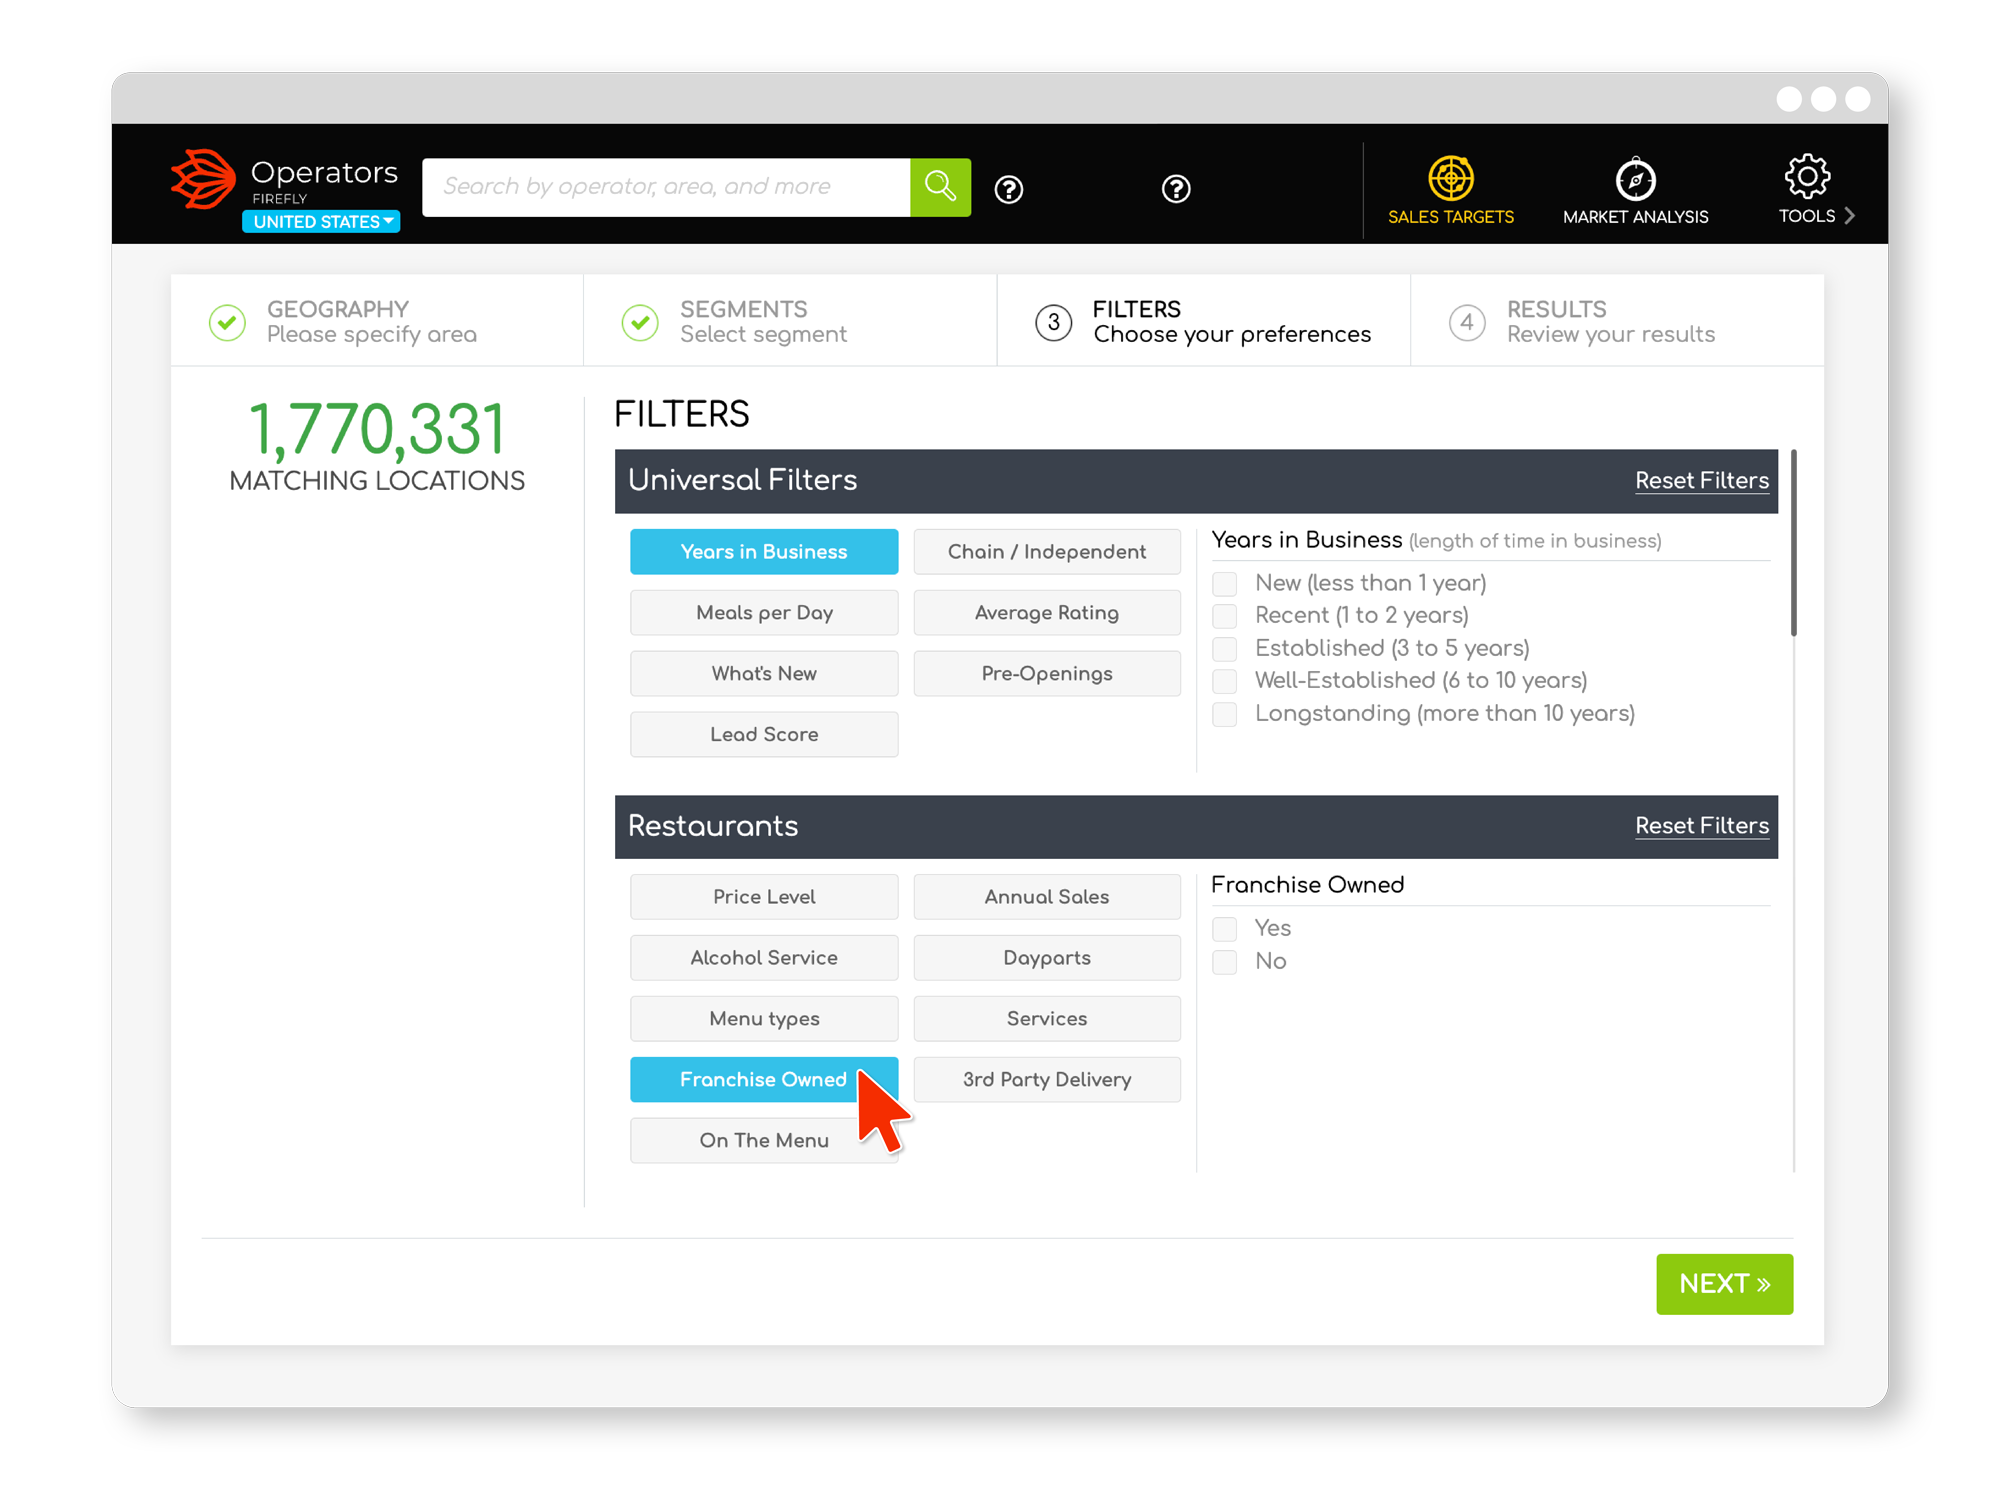This screenshot has width=2000, height=1506.
Task: Expand the Chain / Independent filter
Action: 1046,552
